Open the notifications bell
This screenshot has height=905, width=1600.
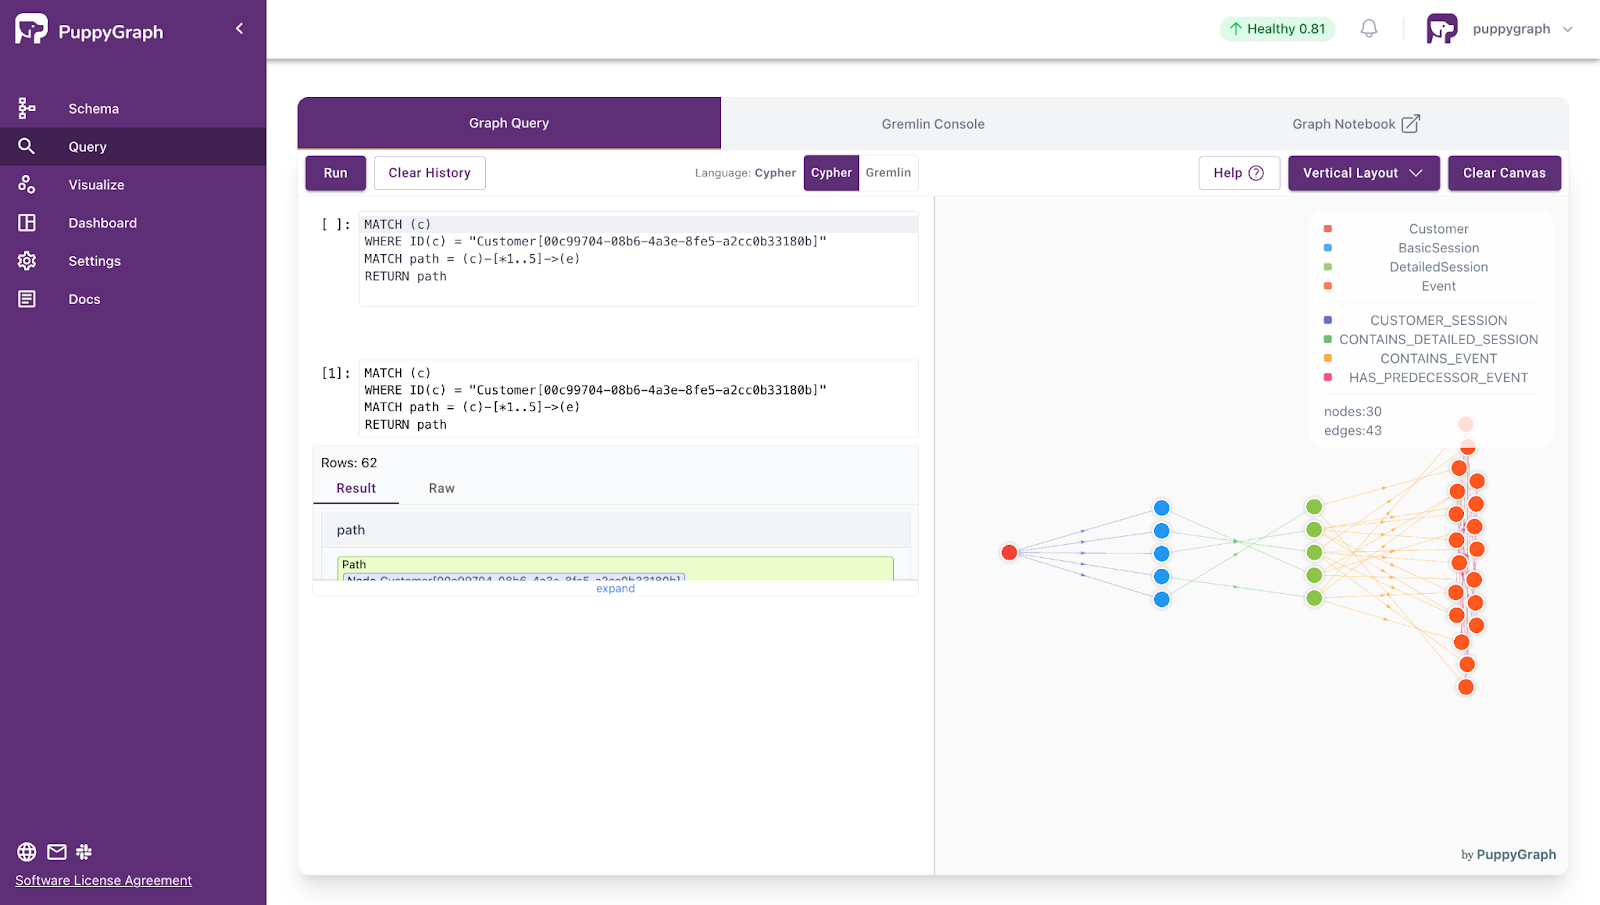click(x=1369, y=29)
